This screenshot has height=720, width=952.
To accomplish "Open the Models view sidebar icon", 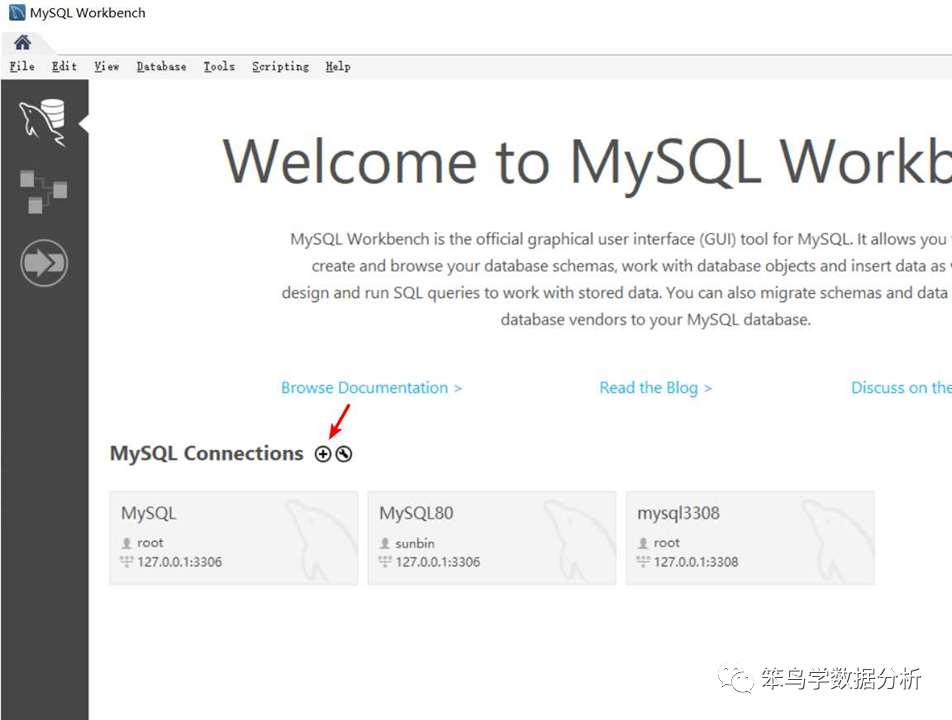I will 43,191.
